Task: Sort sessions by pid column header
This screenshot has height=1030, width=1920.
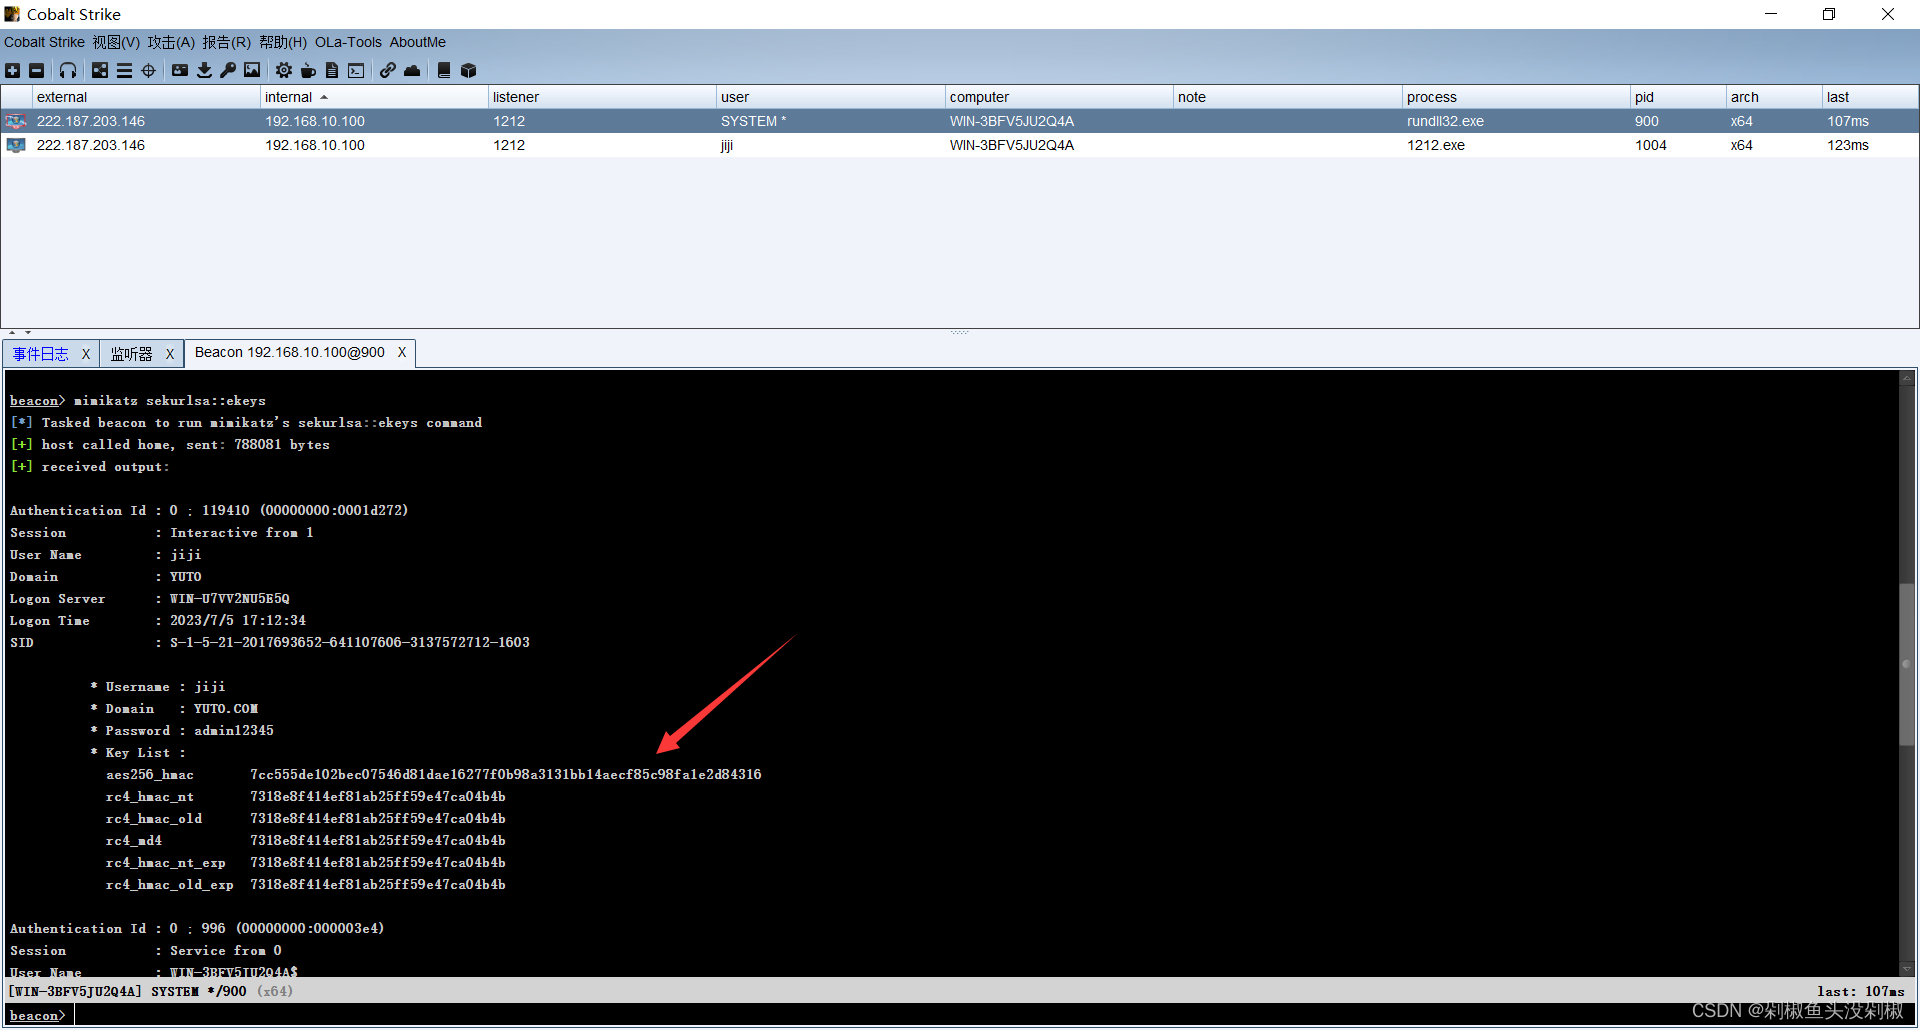Action: [x=1678, y=97]
